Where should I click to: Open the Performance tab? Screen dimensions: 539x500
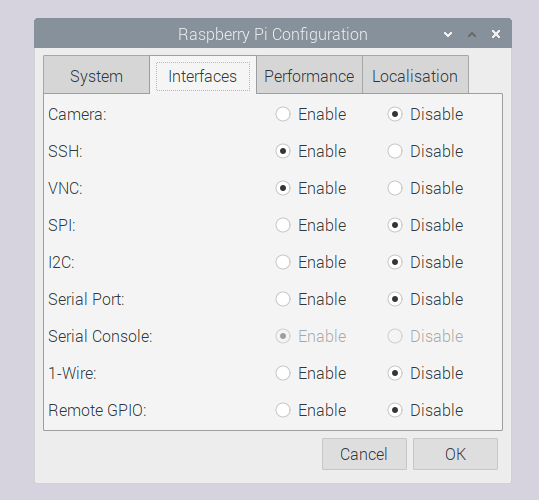click(309, 76)
